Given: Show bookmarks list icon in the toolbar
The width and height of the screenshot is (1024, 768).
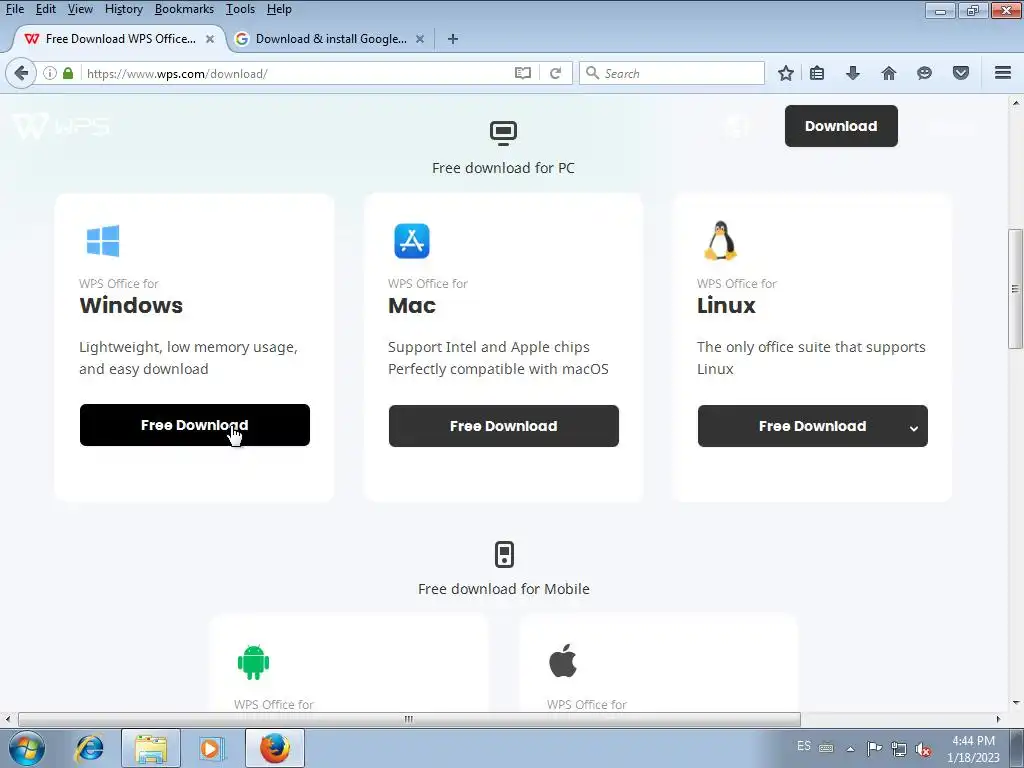Looking at the screenshot, I should tap(817, 73).
